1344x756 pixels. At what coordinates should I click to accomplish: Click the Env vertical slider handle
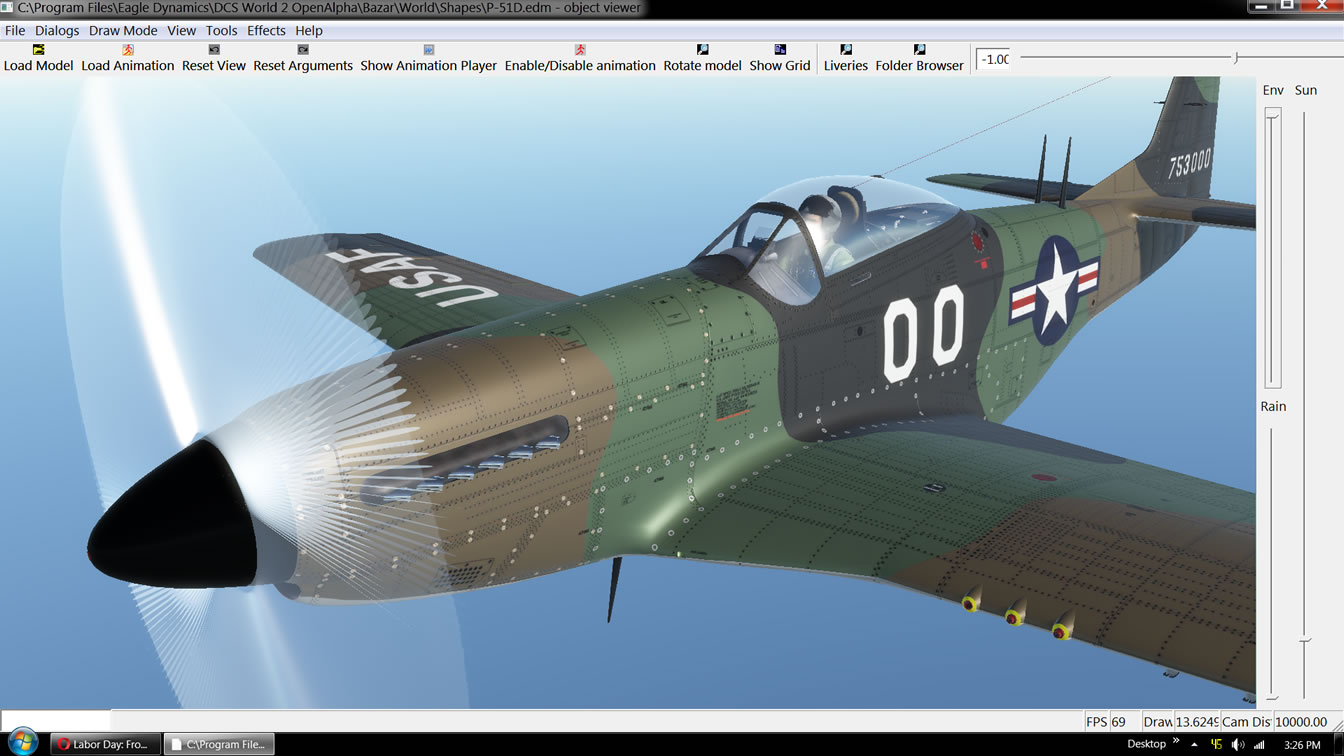tap(1272, 115)
